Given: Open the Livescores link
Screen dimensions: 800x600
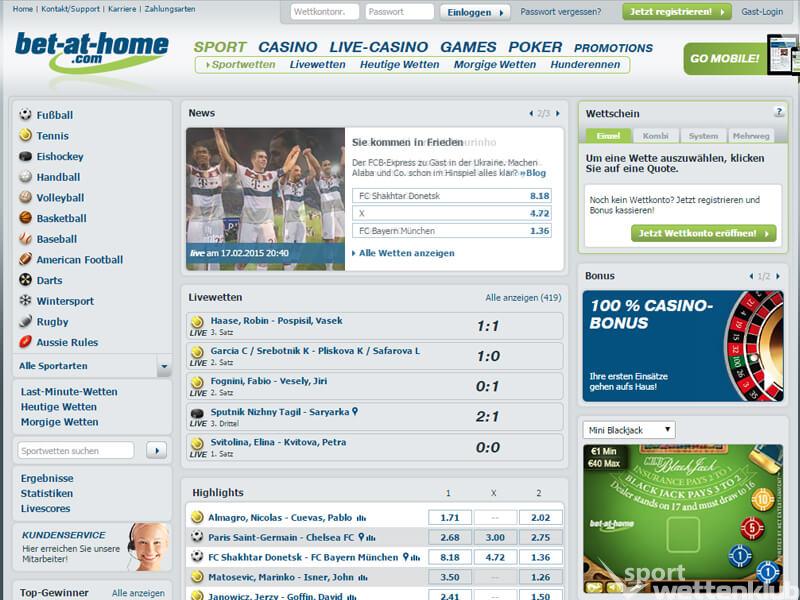Looking at the screenshot, I should (x=45, y=508).
